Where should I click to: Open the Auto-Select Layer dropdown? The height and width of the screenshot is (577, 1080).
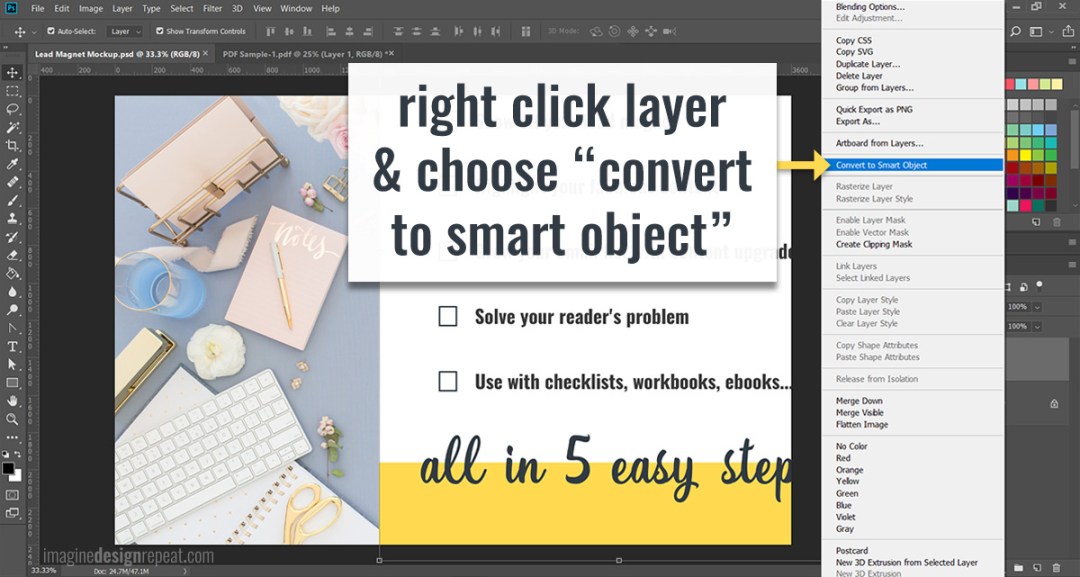pyautogui.click(x=125, y=32)
